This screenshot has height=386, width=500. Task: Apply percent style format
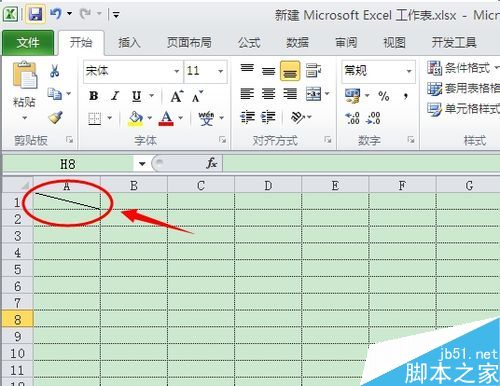pos(384,96)
